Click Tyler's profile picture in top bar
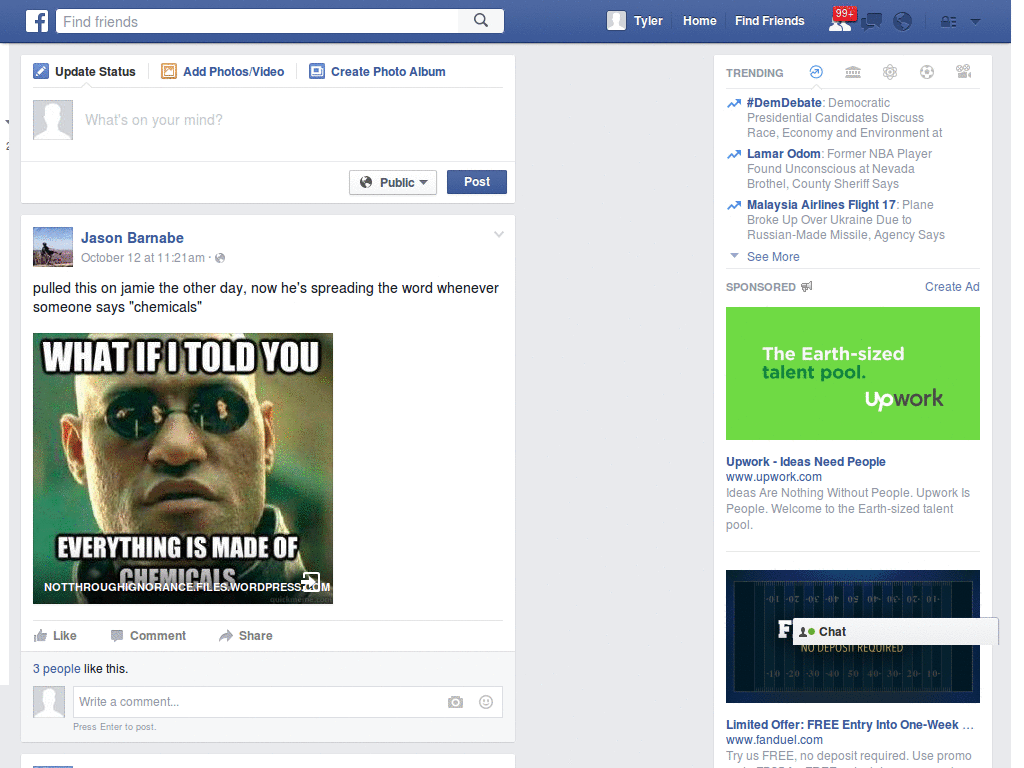 [616, 21]
